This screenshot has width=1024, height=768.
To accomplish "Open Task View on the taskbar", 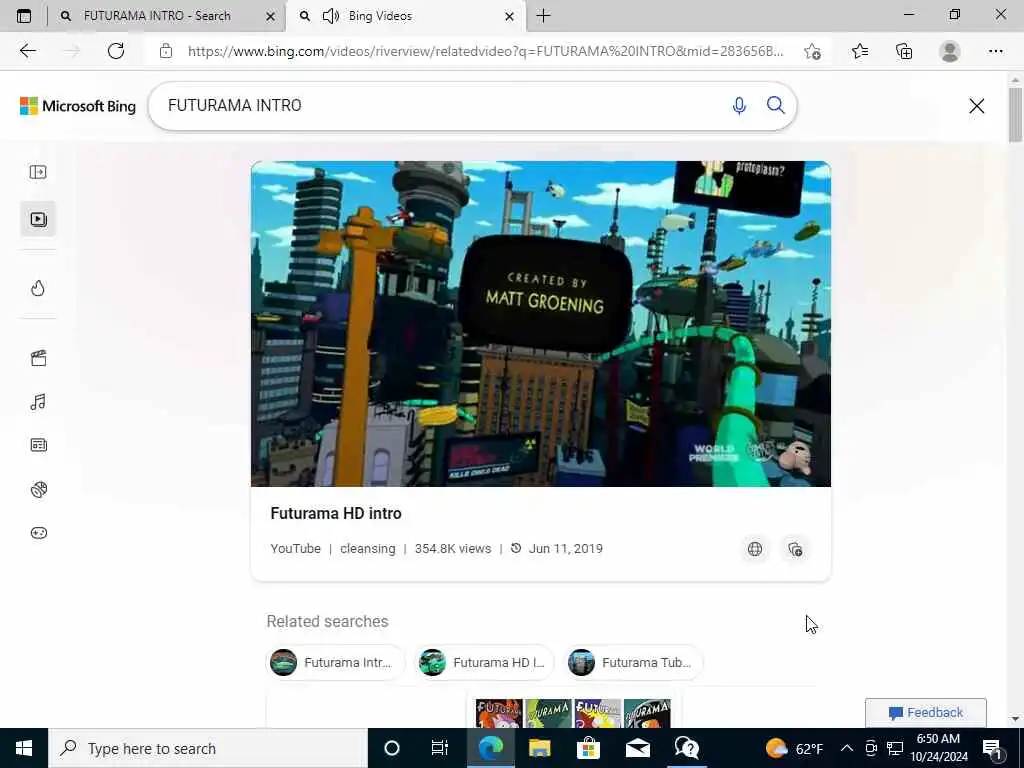I will point(440,748).
